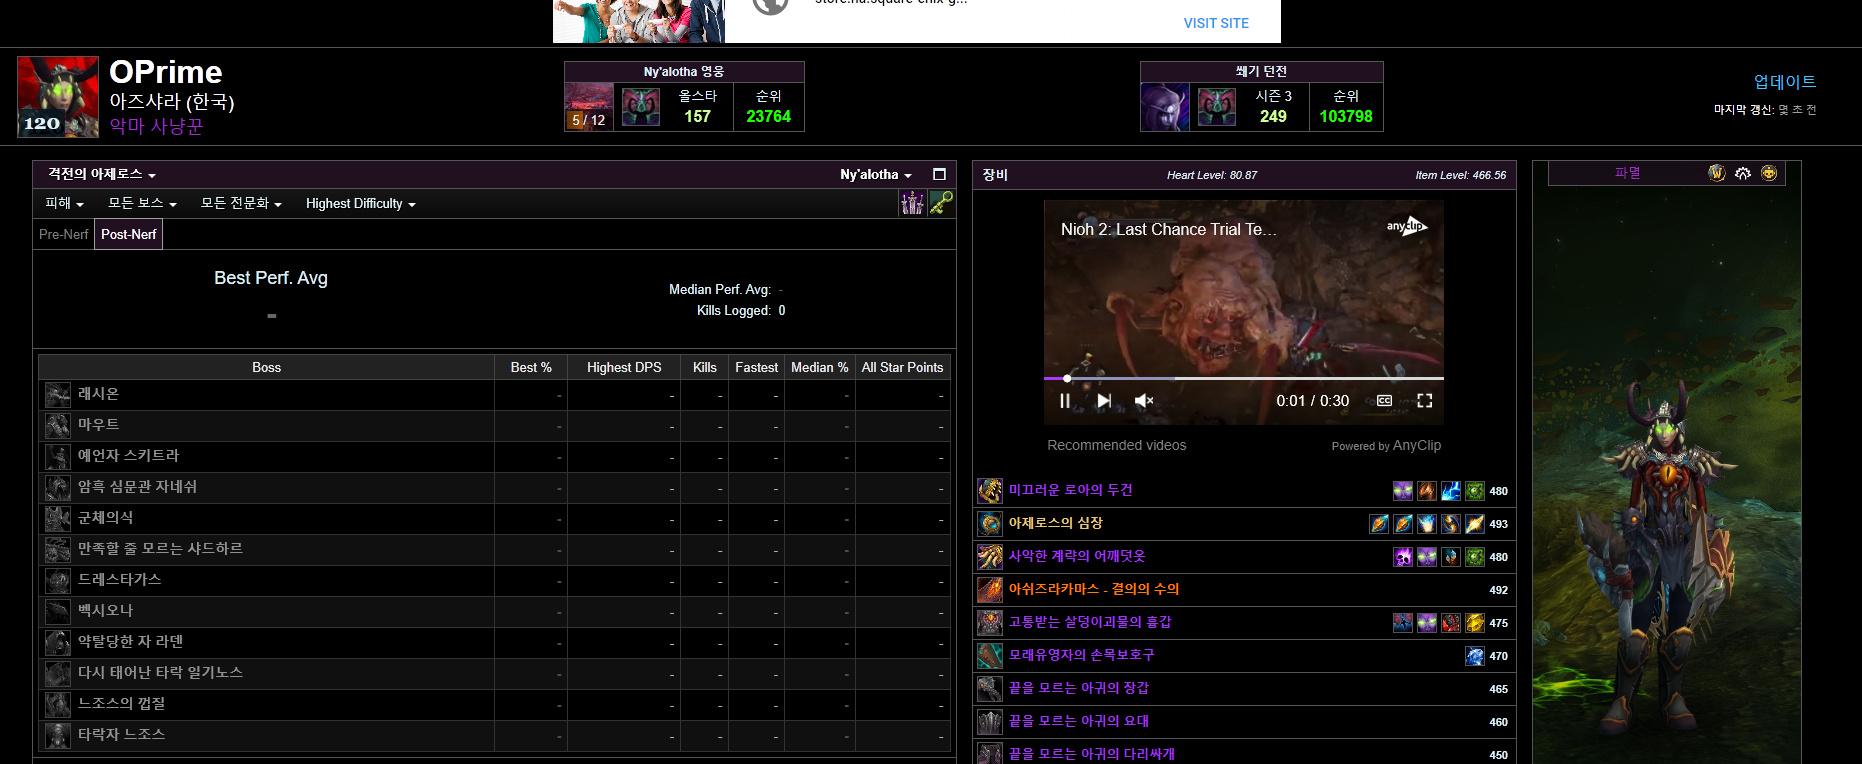This screenshot has height=764, width=1862.
Task: Skip to the next video
Action: [1104, 401]
